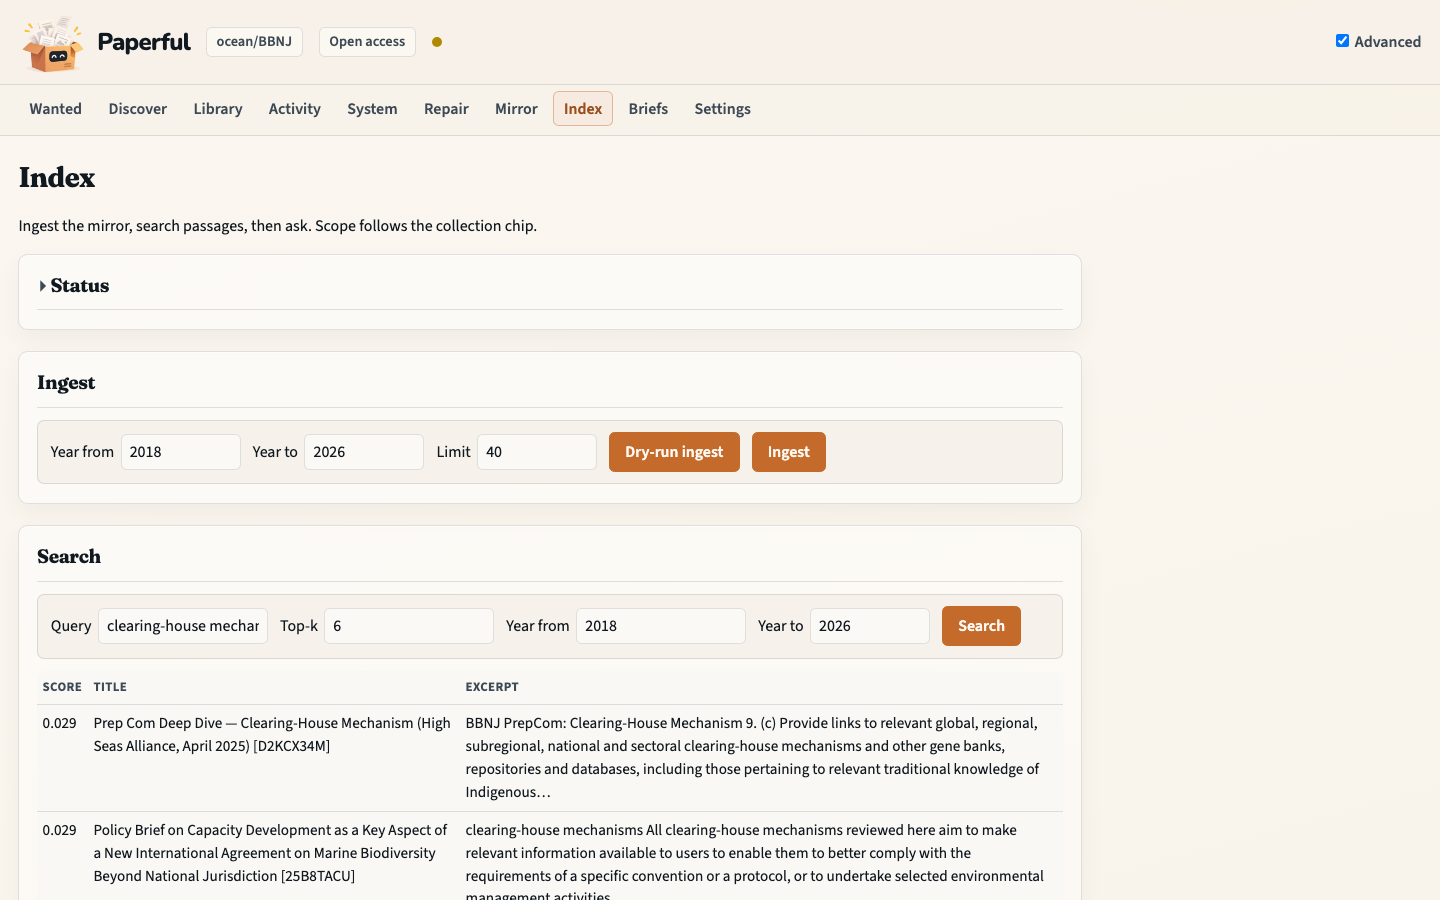Click the Search Year to field
This screenshot has width=1440, height=900.
(x=870, y=626)
